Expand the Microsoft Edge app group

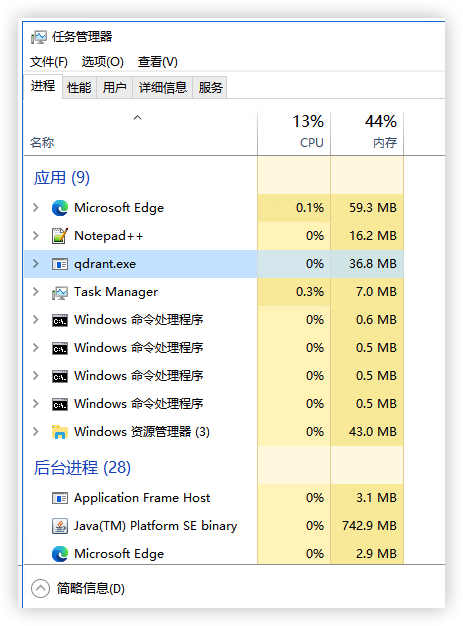tap(36, 208)
